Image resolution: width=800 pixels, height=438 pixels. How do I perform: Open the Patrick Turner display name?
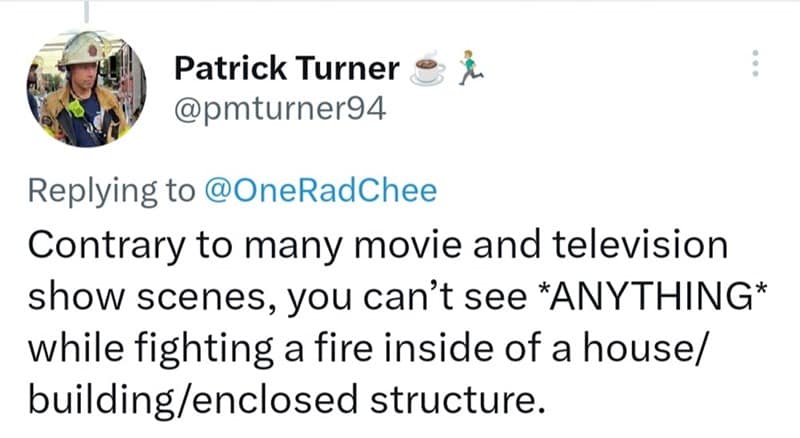[x=287, y=69]
